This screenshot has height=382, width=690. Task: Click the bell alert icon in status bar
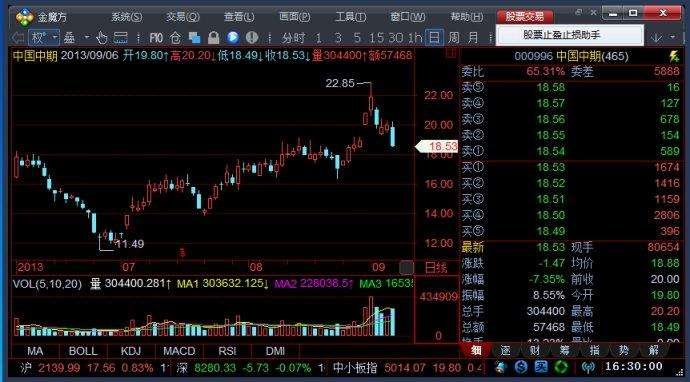[x=501, y=366]
